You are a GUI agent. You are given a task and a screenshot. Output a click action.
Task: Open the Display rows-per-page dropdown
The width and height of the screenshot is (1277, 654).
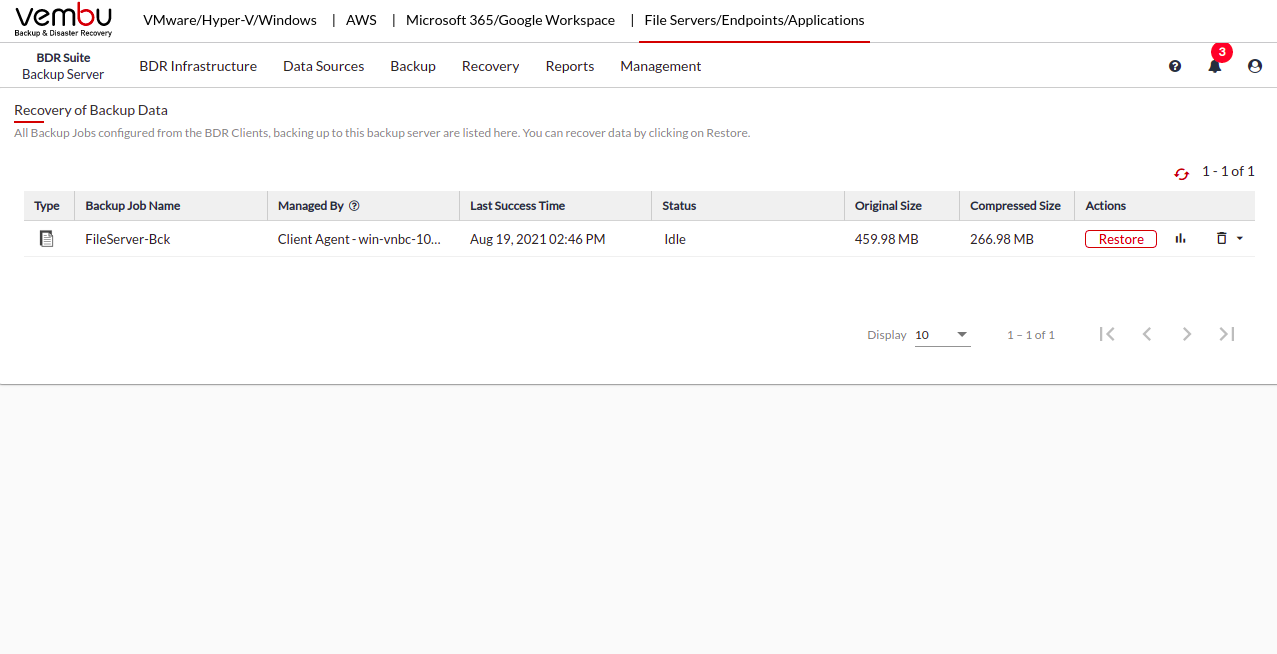coord(943,335)
